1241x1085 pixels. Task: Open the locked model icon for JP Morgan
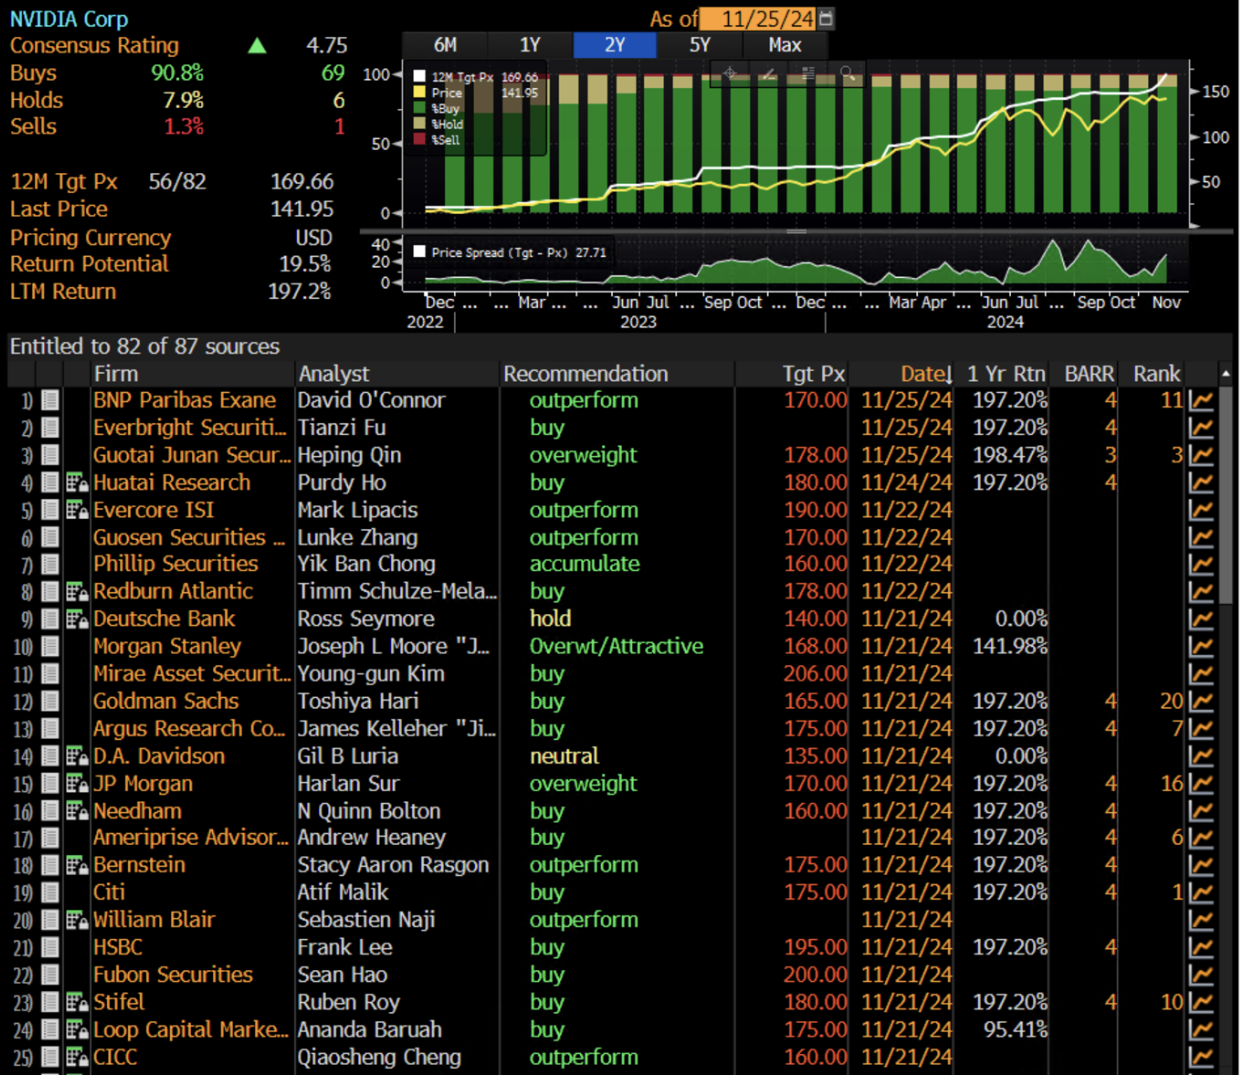(77, 784)
